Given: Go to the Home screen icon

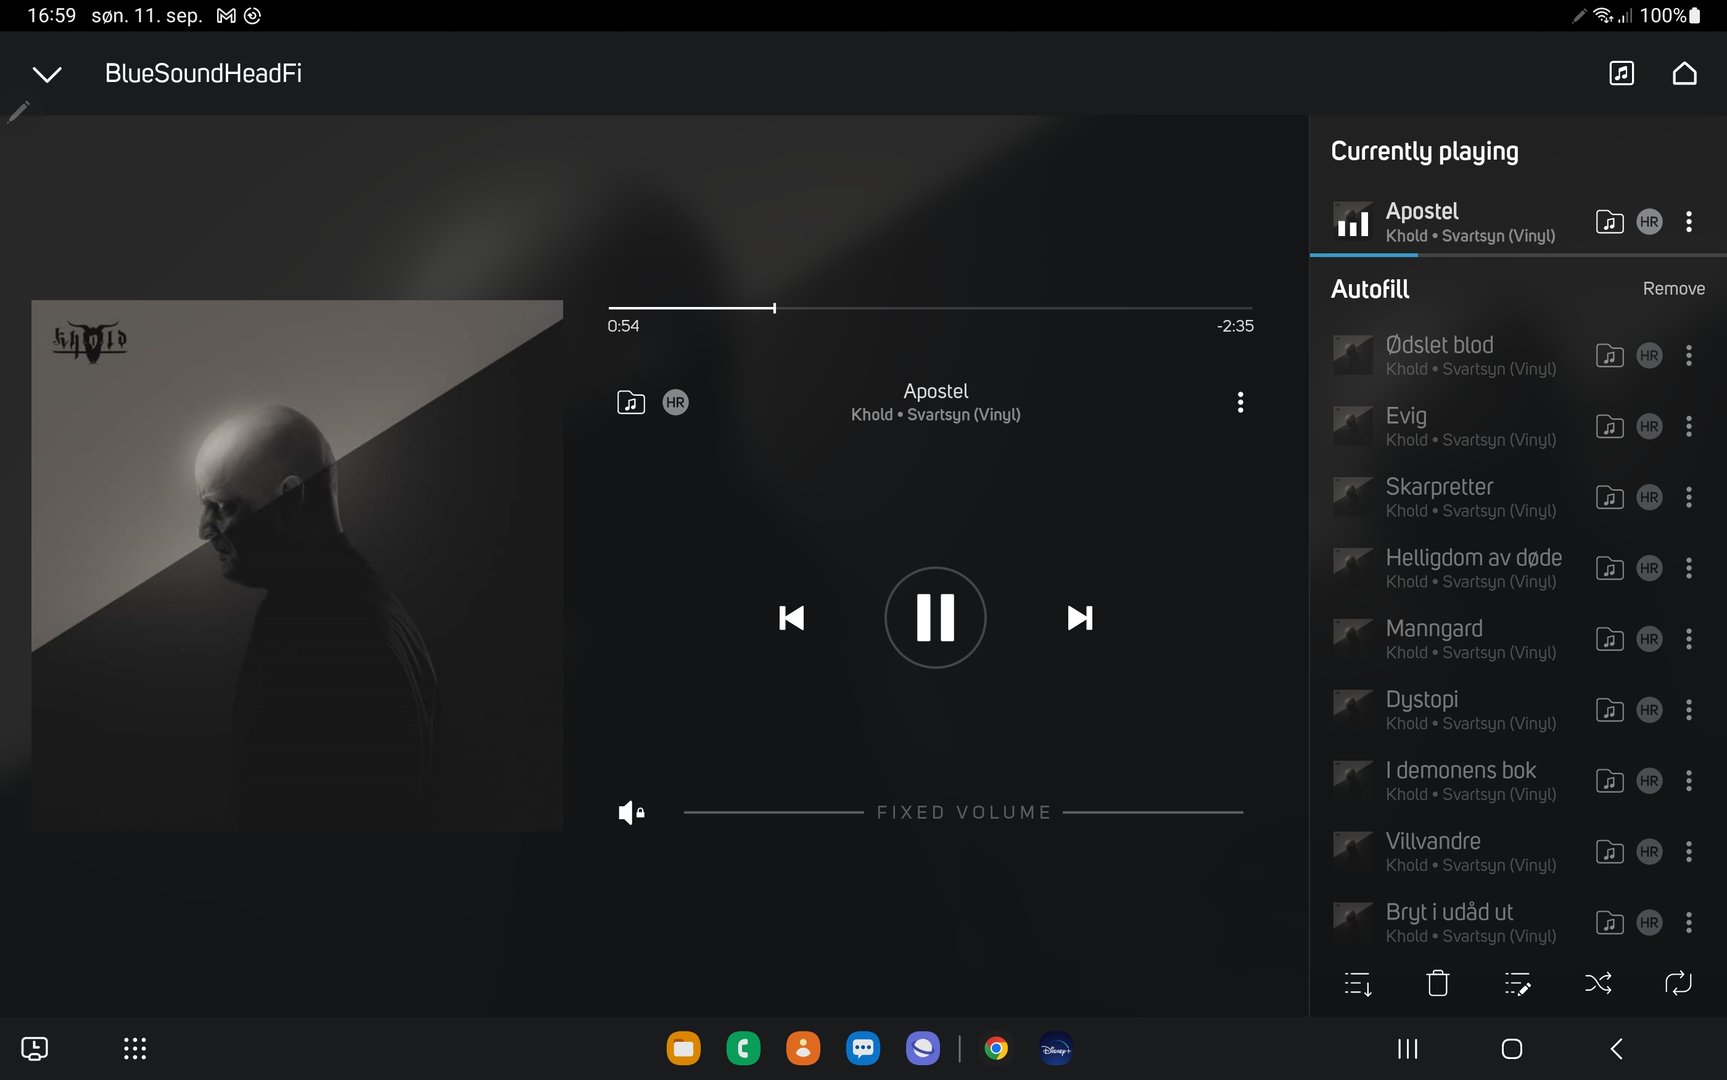Looking at the screenshot, I should 1684,73.
